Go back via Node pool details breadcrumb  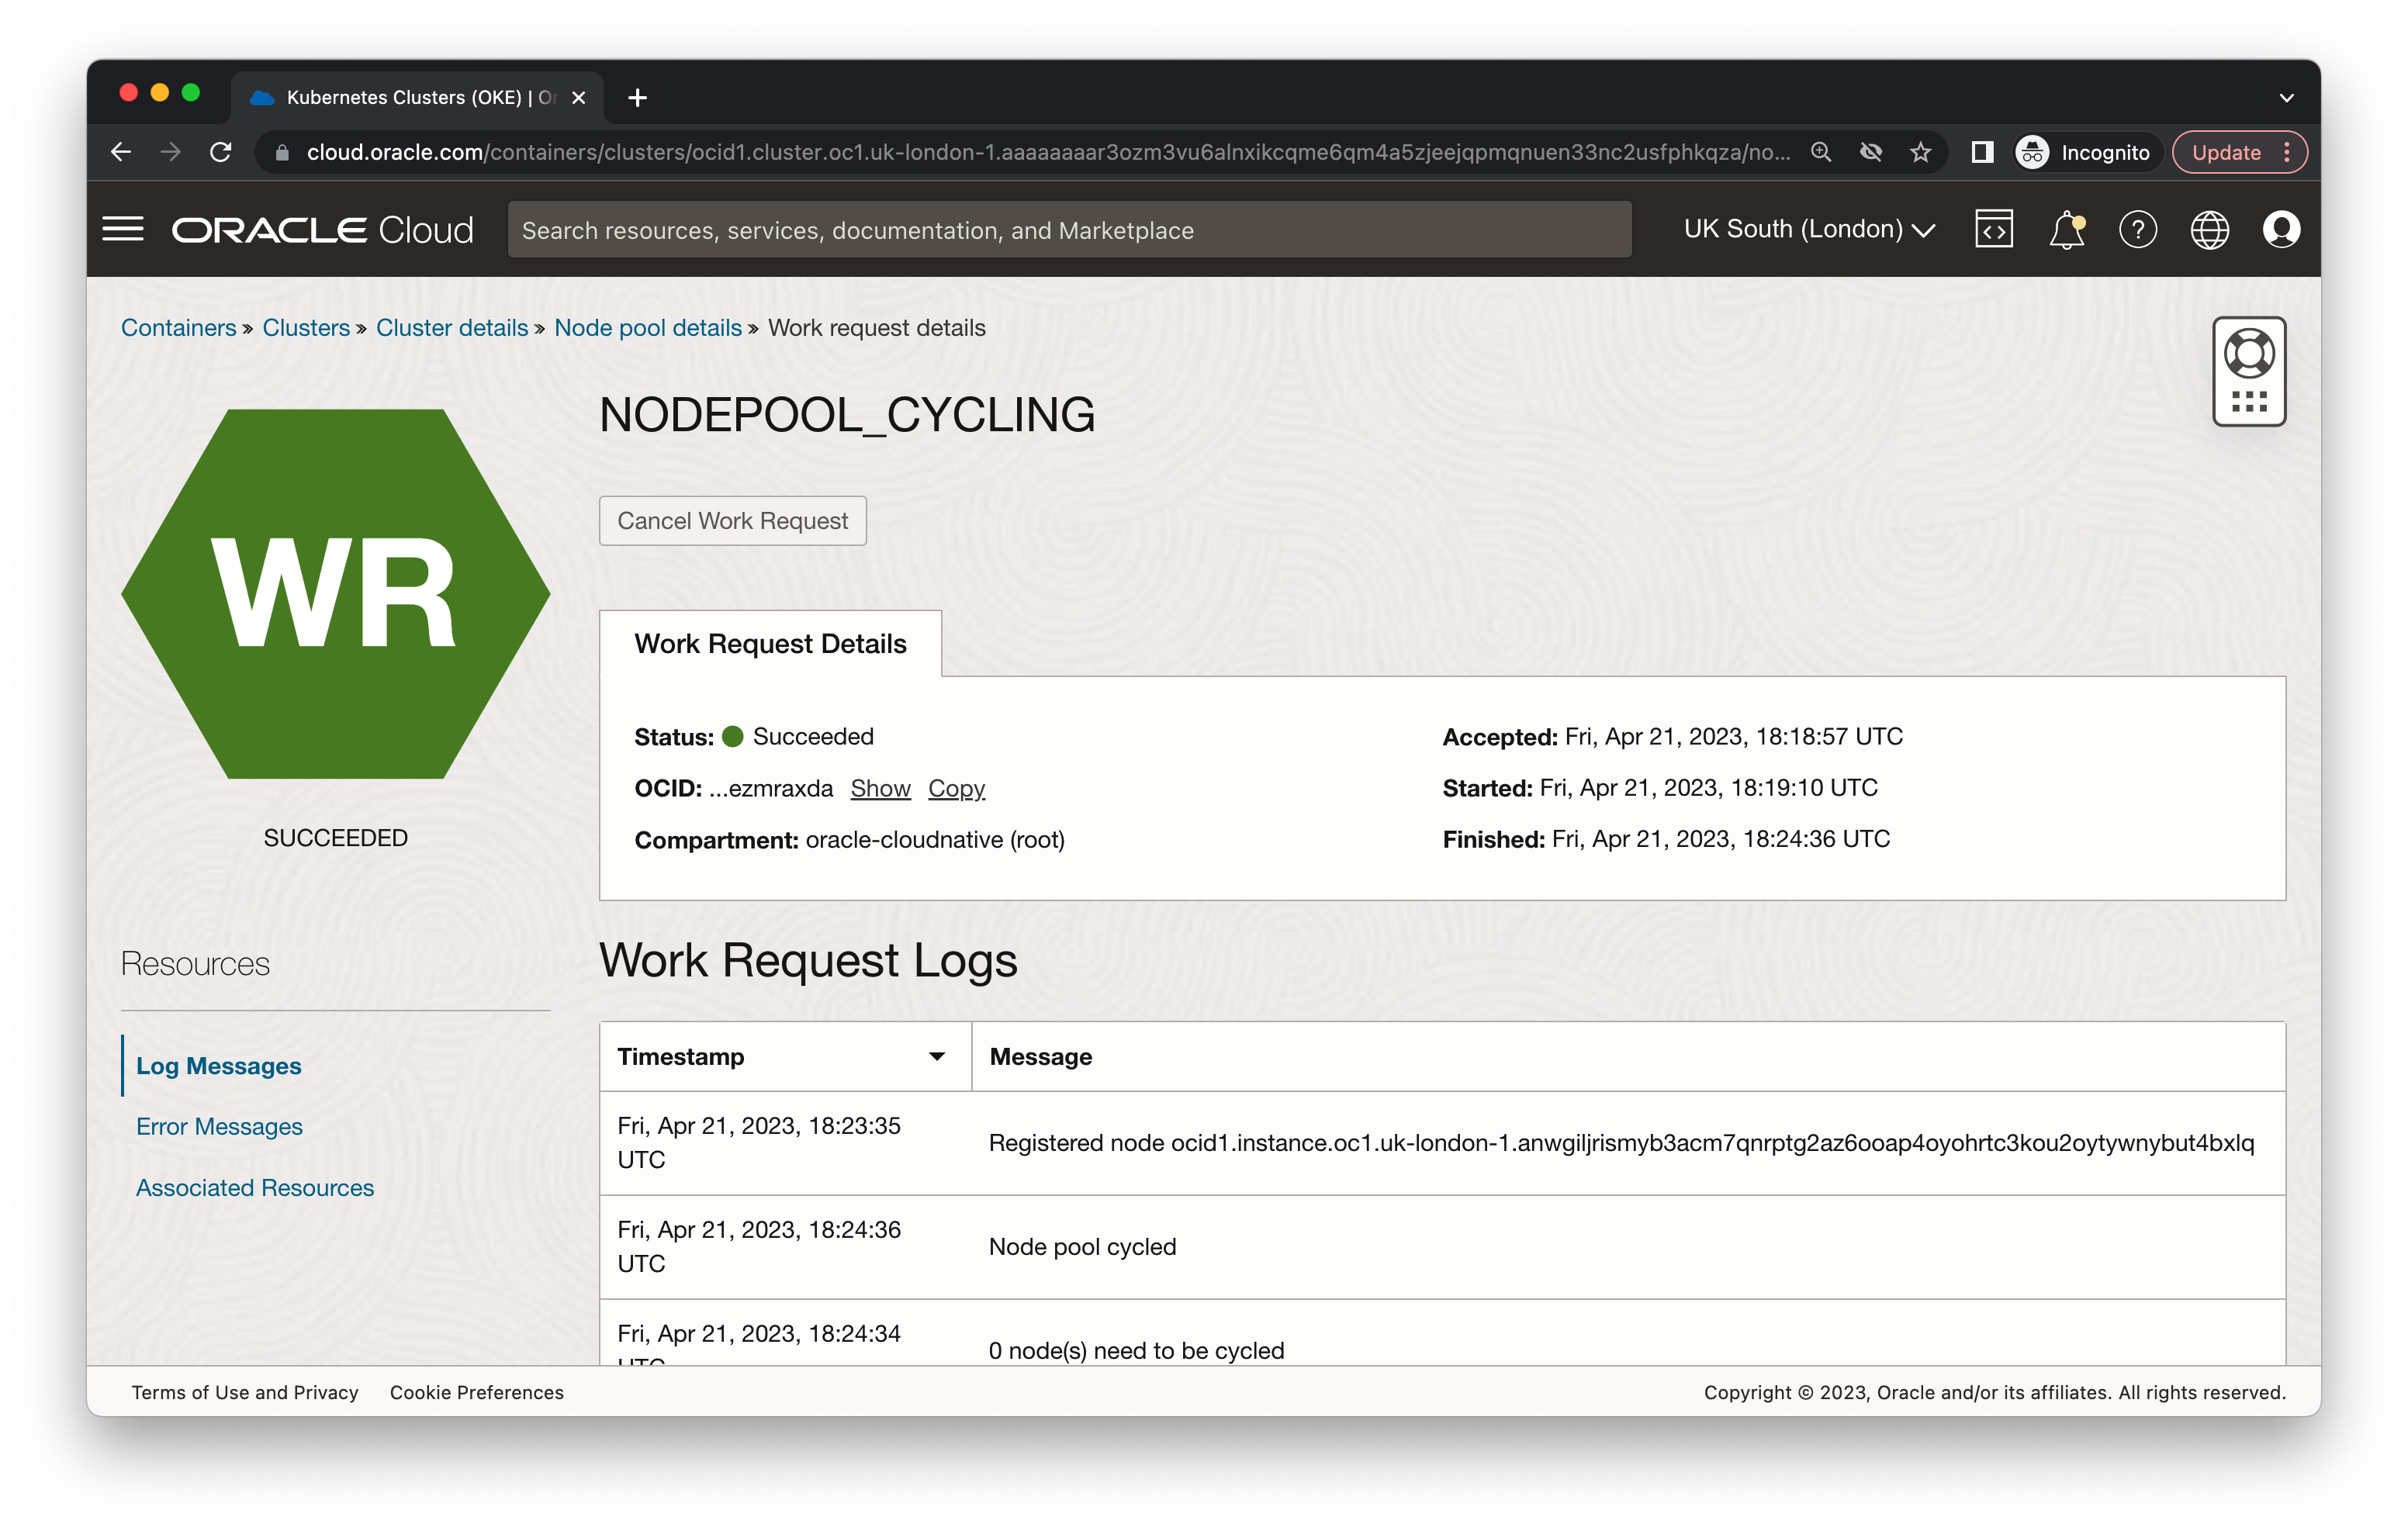pyautogui.click(x=648, y=327)
